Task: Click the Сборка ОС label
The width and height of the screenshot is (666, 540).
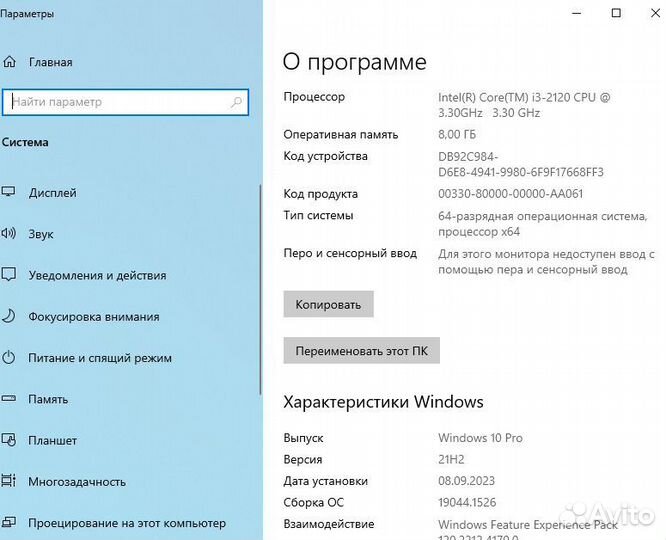Action: pyautogui.click(x=313, y=503)
